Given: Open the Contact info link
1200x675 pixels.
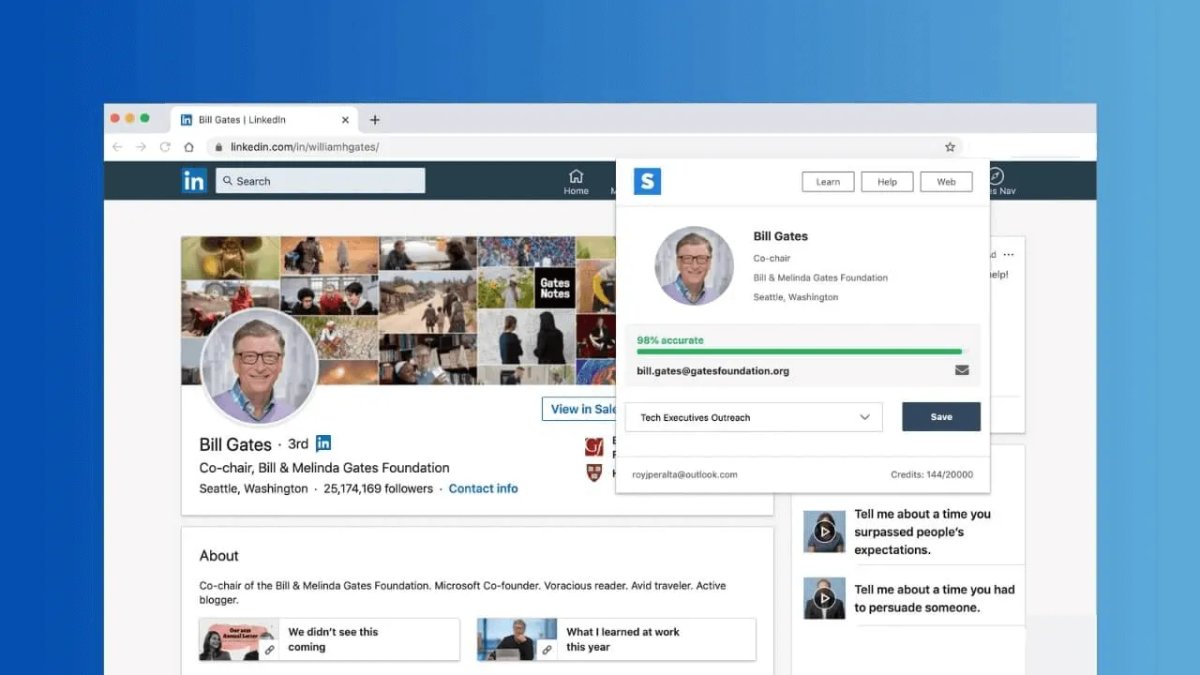Looking at the screenshot, I should click(x=483, y=489).
